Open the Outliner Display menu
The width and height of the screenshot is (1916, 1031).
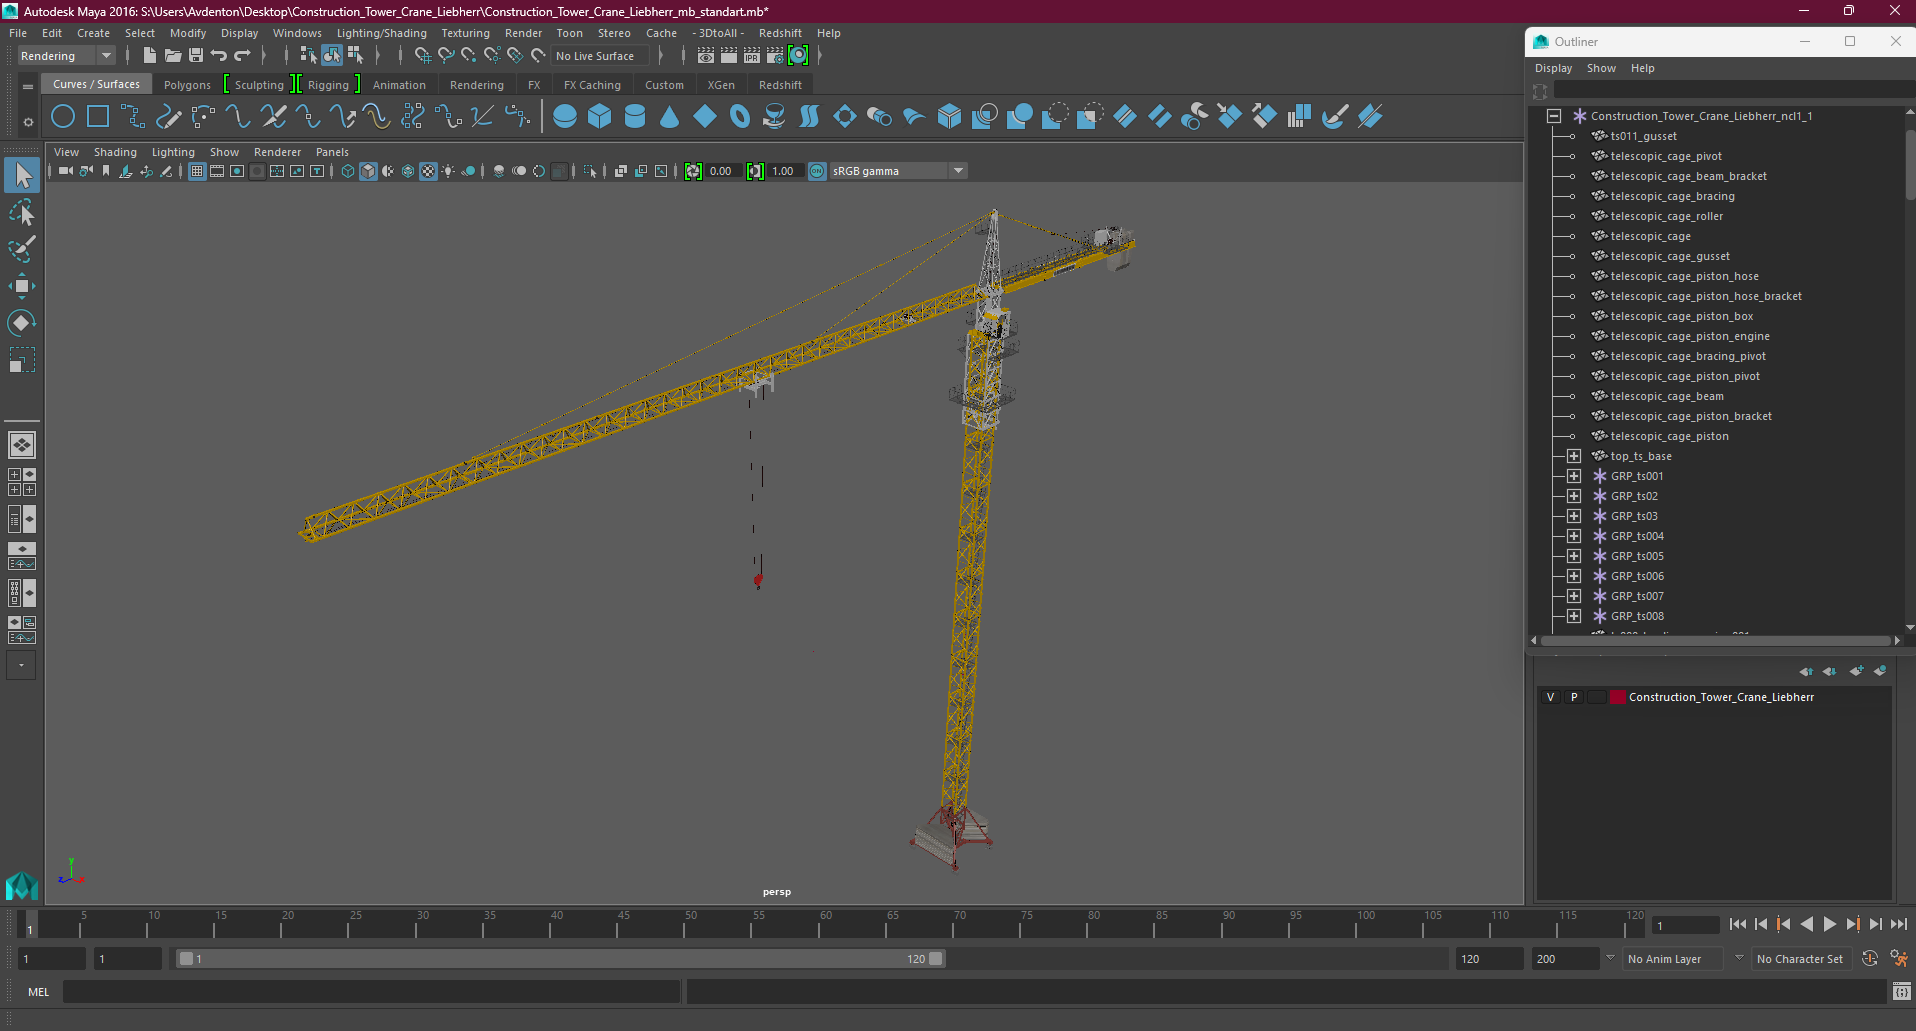(x=1553, y=68)
